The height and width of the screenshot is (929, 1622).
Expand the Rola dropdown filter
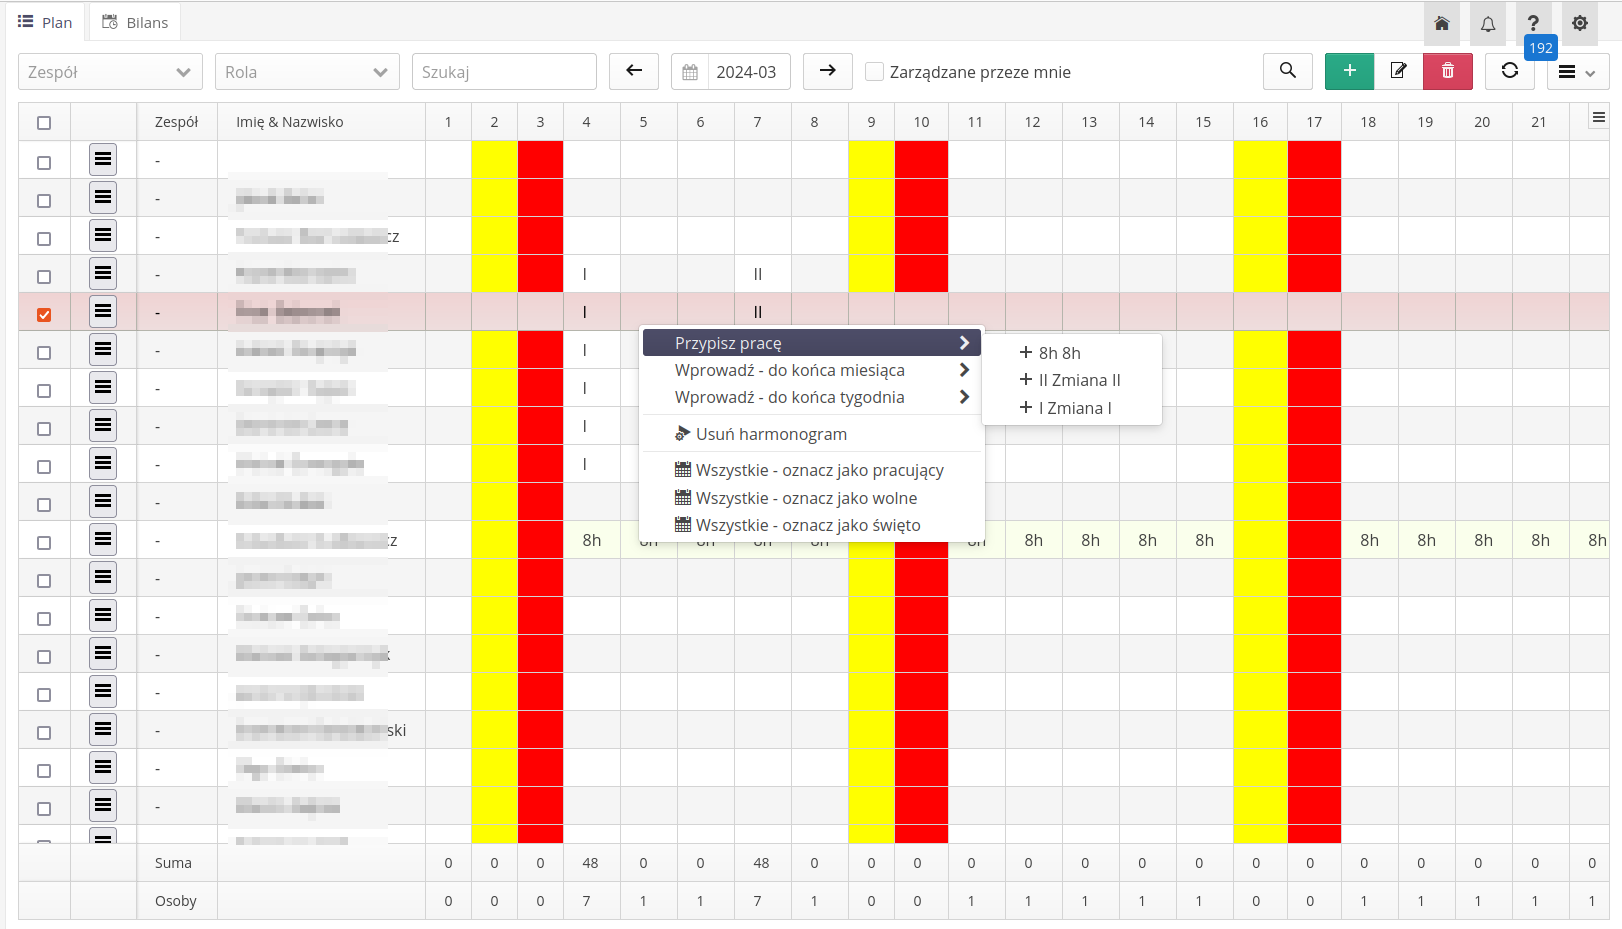pyautogui.click(x=307, y=72)
